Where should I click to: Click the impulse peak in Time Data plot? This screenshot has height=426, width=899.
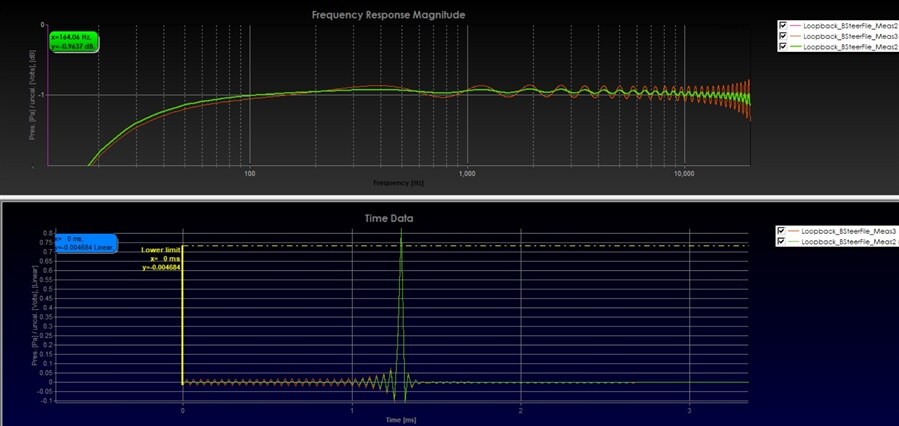click(x=401, y=230)
